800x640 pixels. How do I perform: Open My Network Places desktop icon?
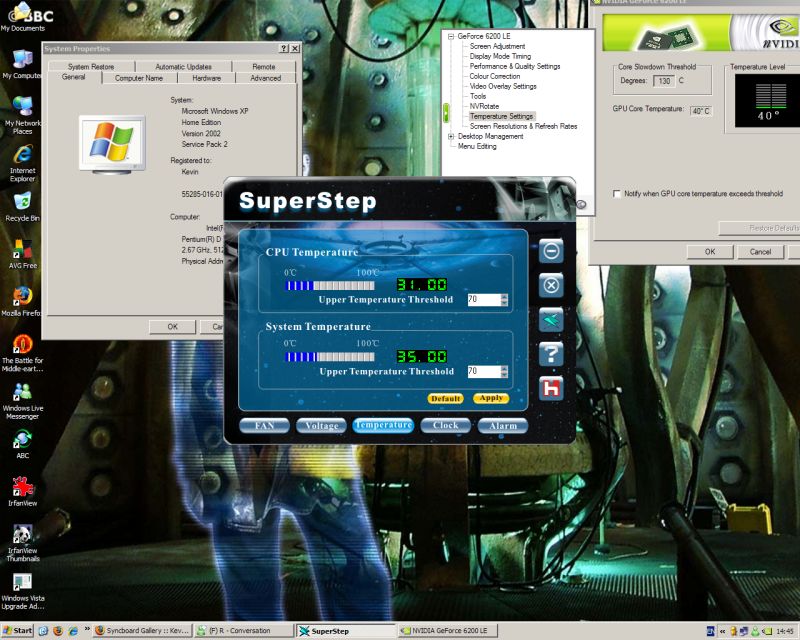[22, 115]
